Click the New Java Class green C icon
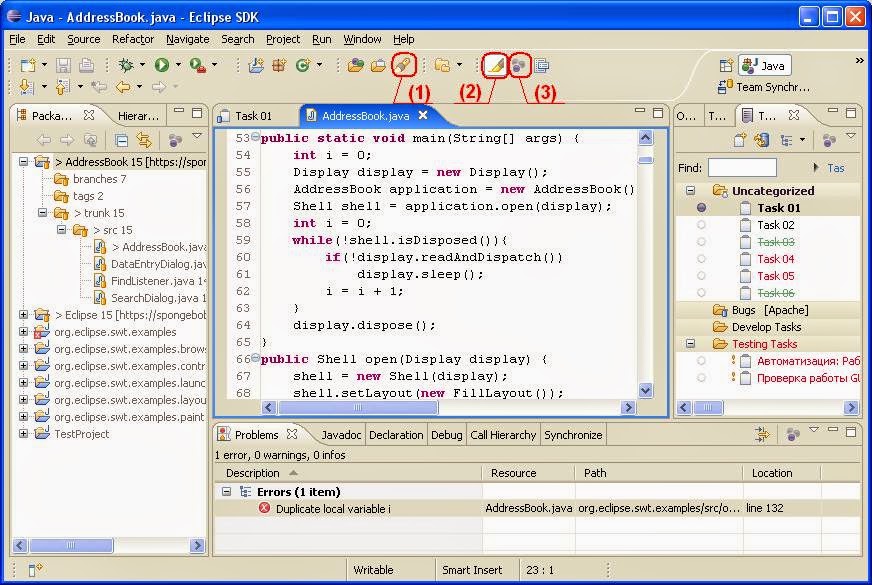This screenshot has height=585, width=872. [302, 66]
